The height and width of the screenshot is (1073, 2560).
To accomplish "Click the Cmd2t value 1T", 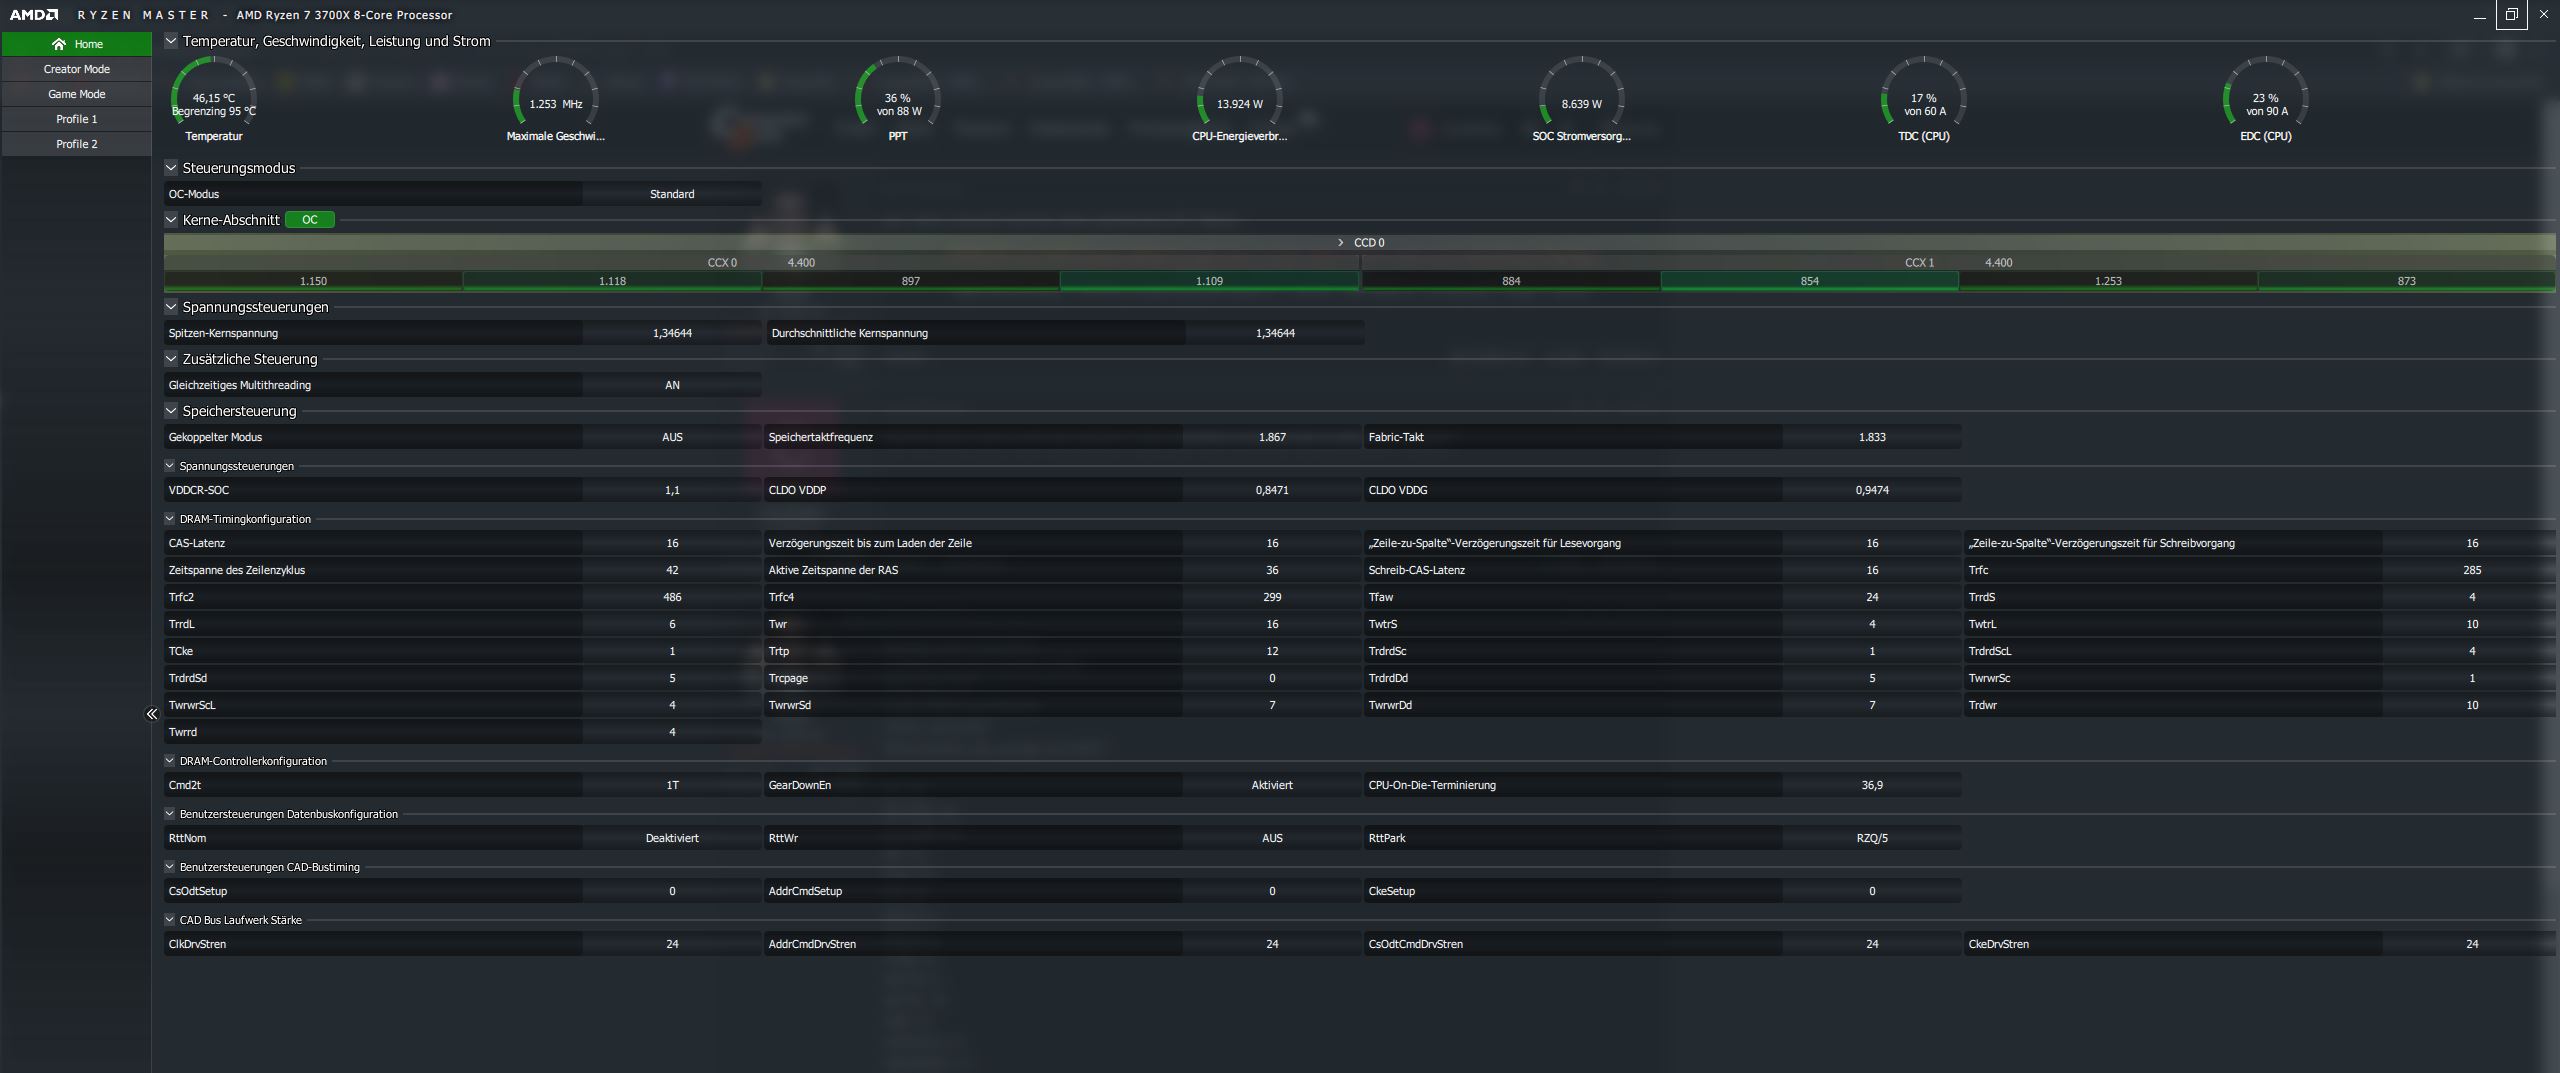I will click(x=672, y=785).
